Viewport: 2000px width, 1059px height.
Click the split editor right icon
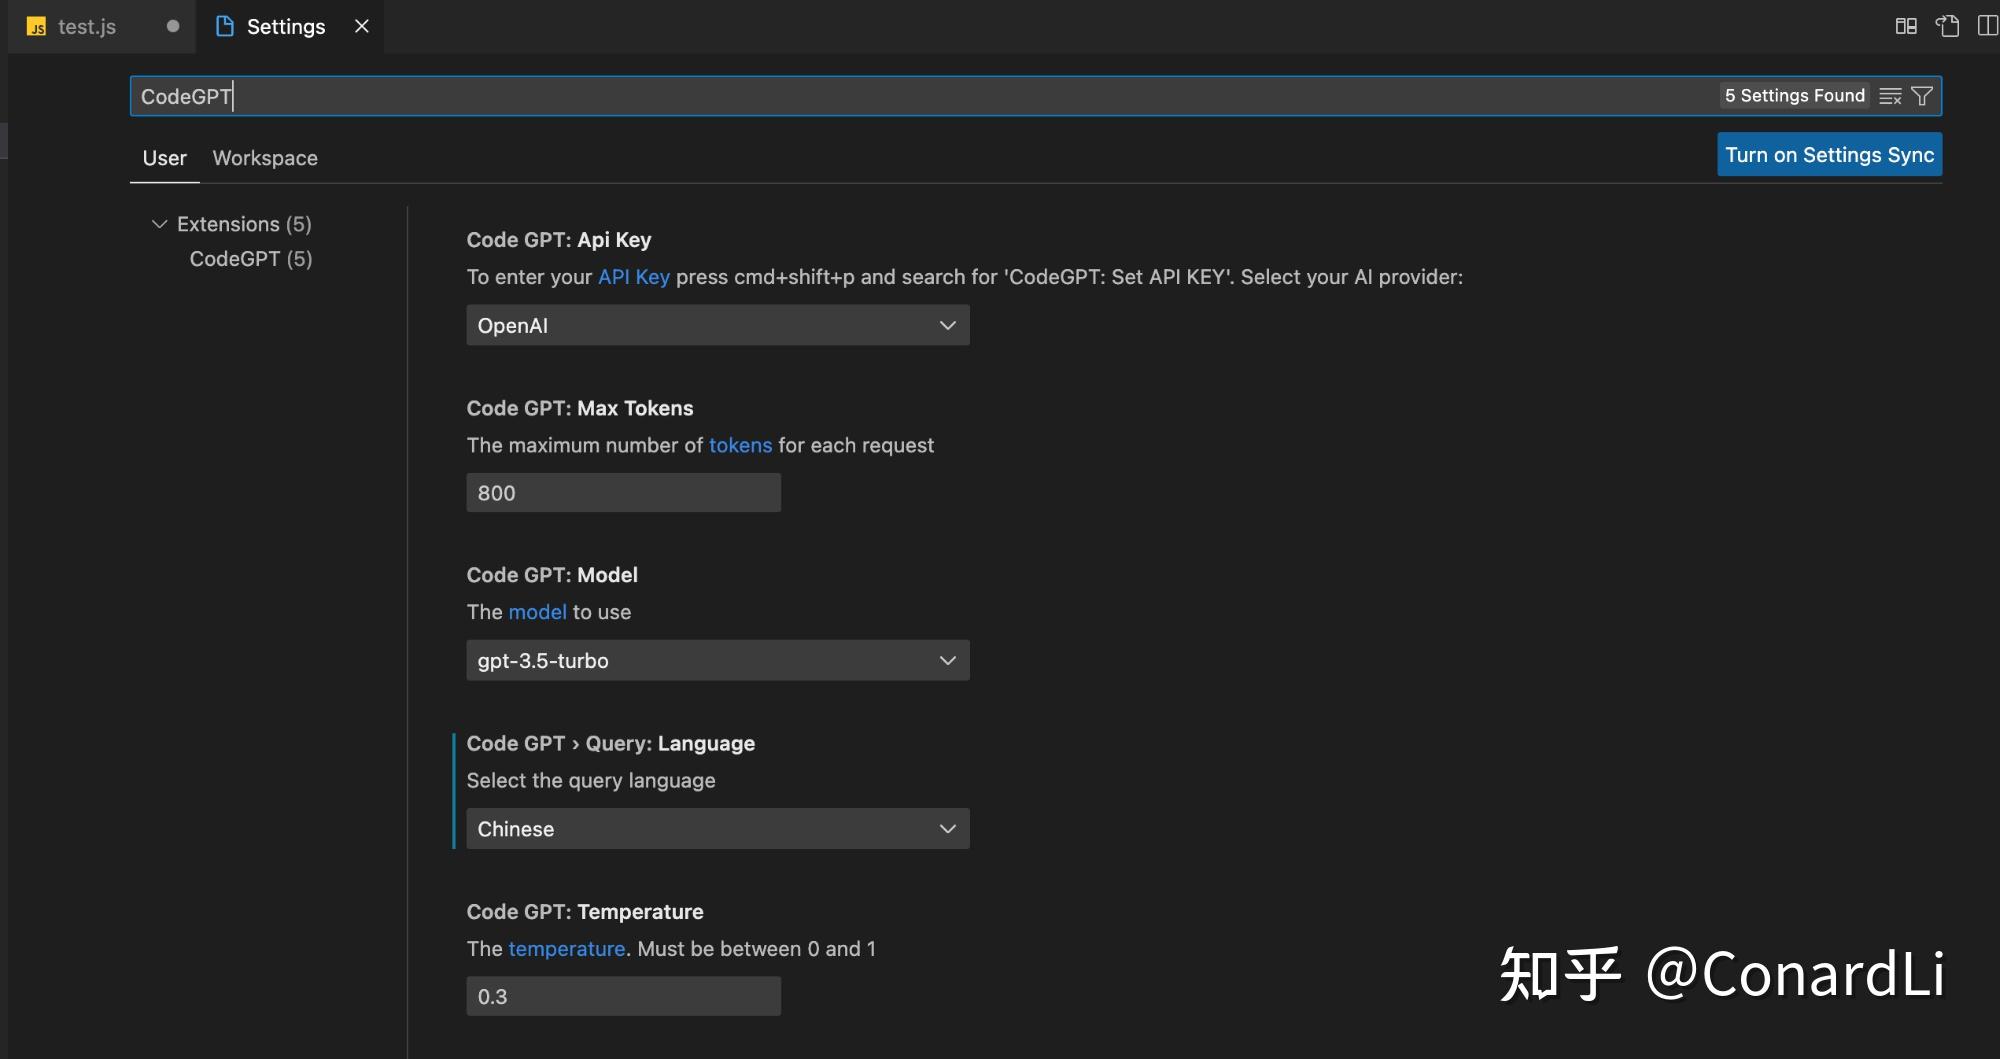(1987, 26)
